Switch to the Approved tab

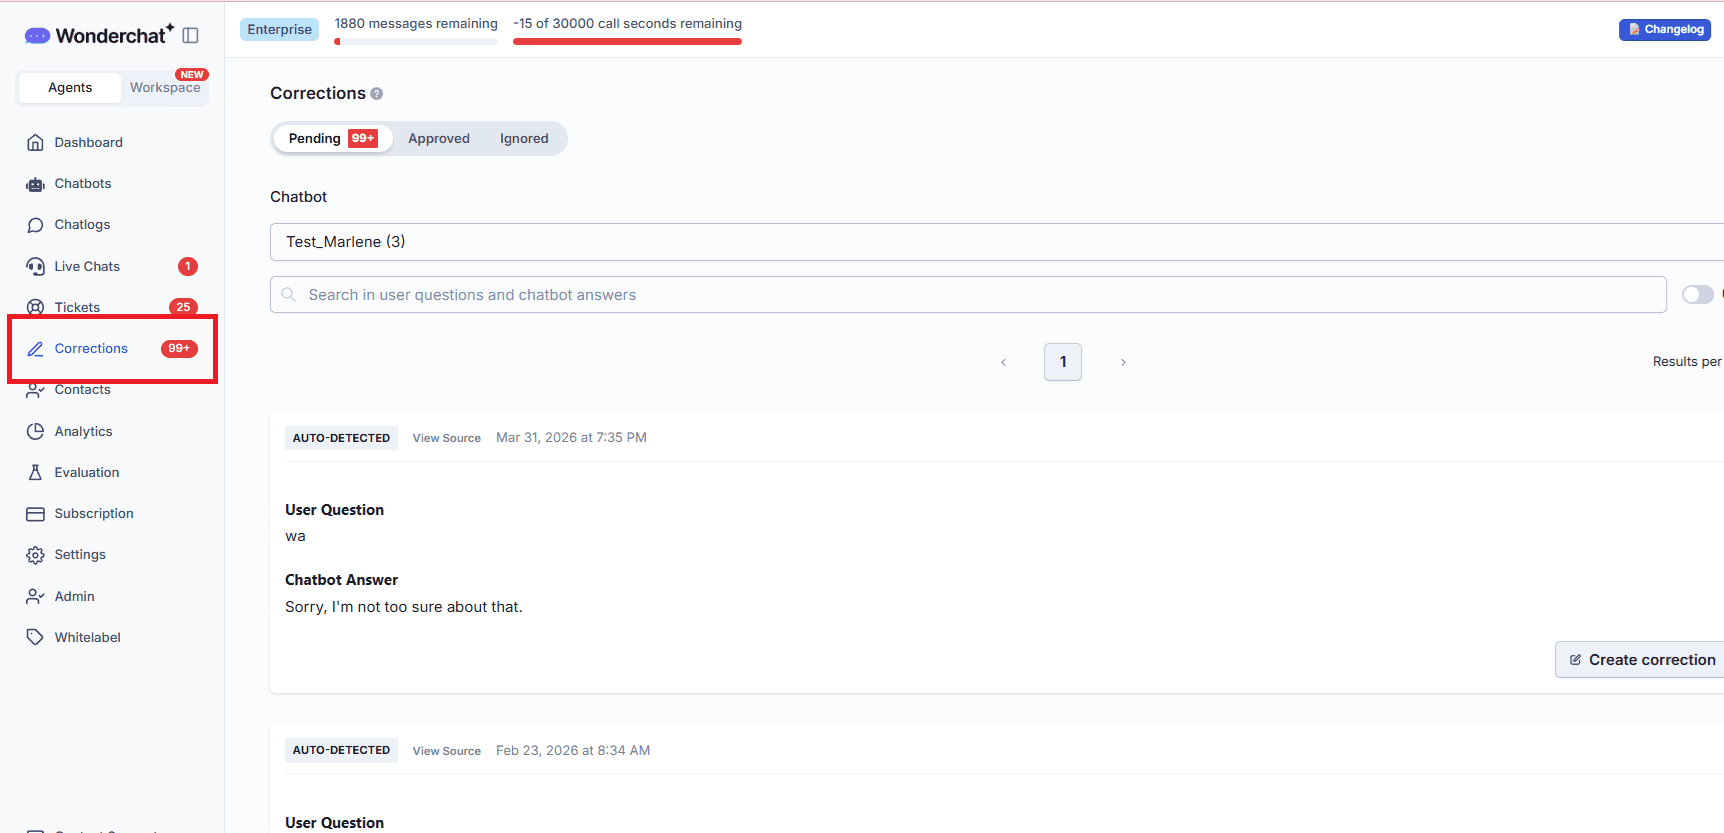(x=439, y=139)
